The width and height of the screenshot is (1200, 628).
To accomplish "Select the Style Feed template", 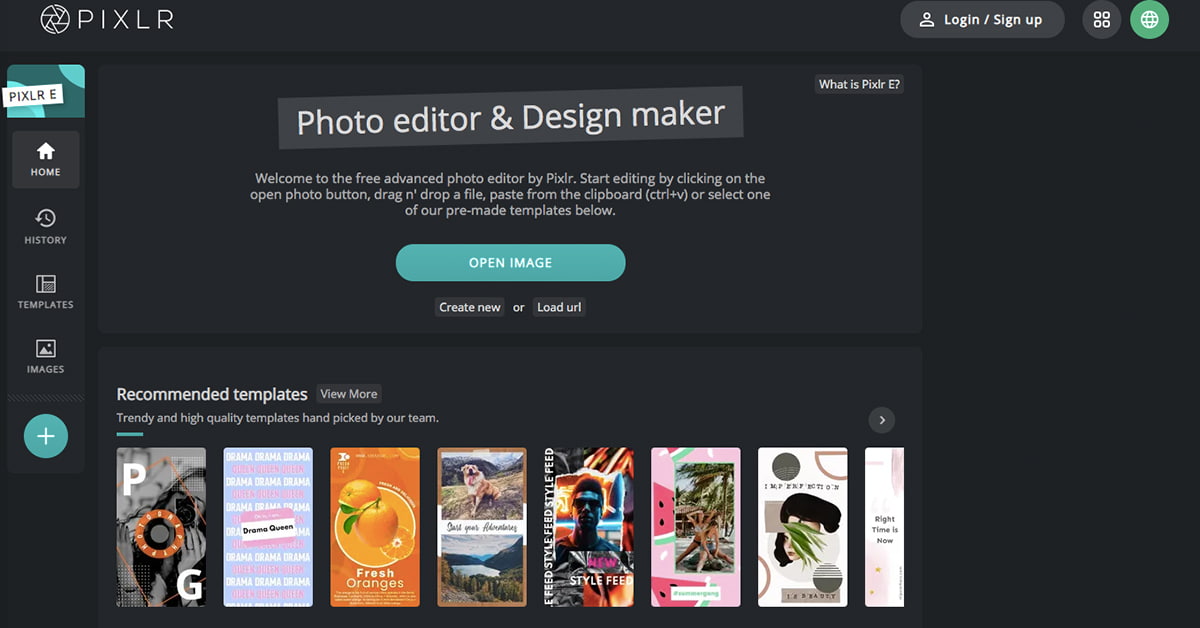I will point(589,527).
